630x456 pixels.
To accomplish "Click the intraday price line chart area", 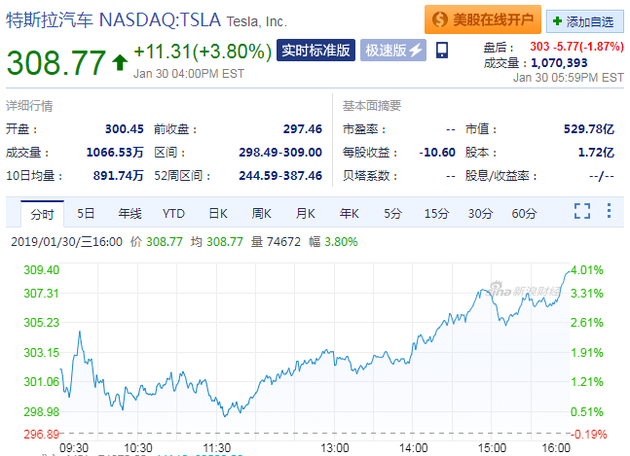I will point(315,352).
